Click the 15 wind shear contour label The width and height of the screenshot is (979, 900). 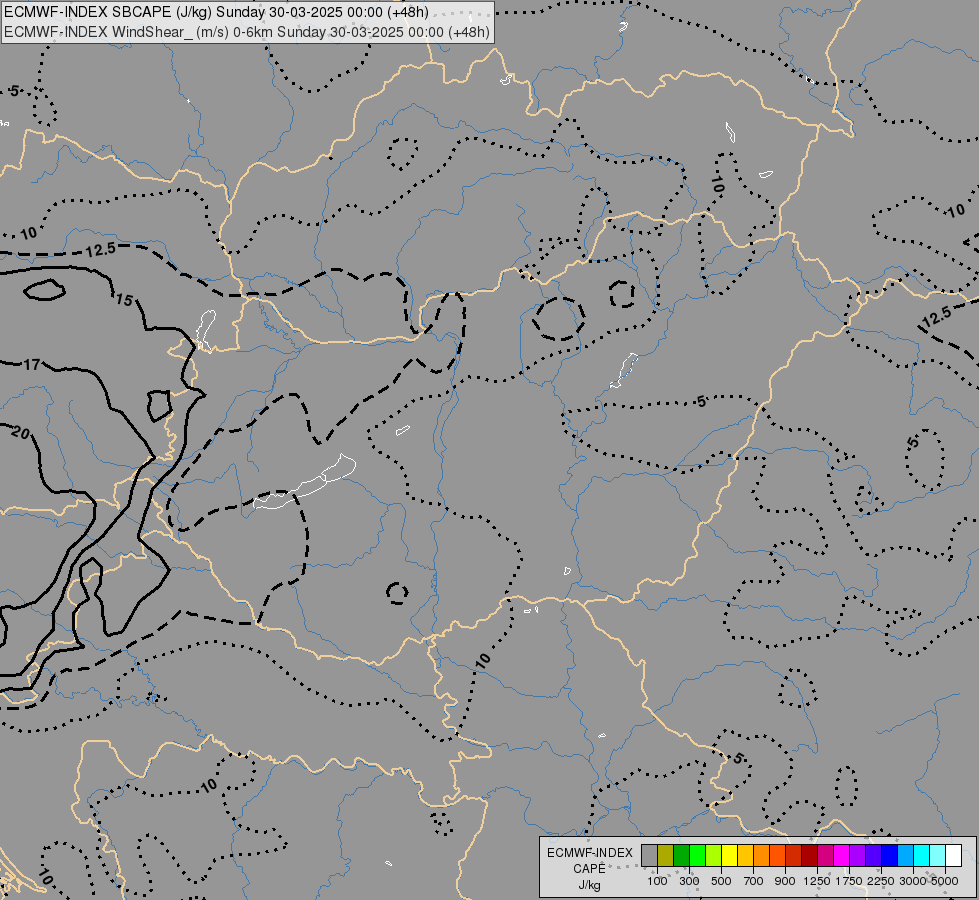point(124,300)
